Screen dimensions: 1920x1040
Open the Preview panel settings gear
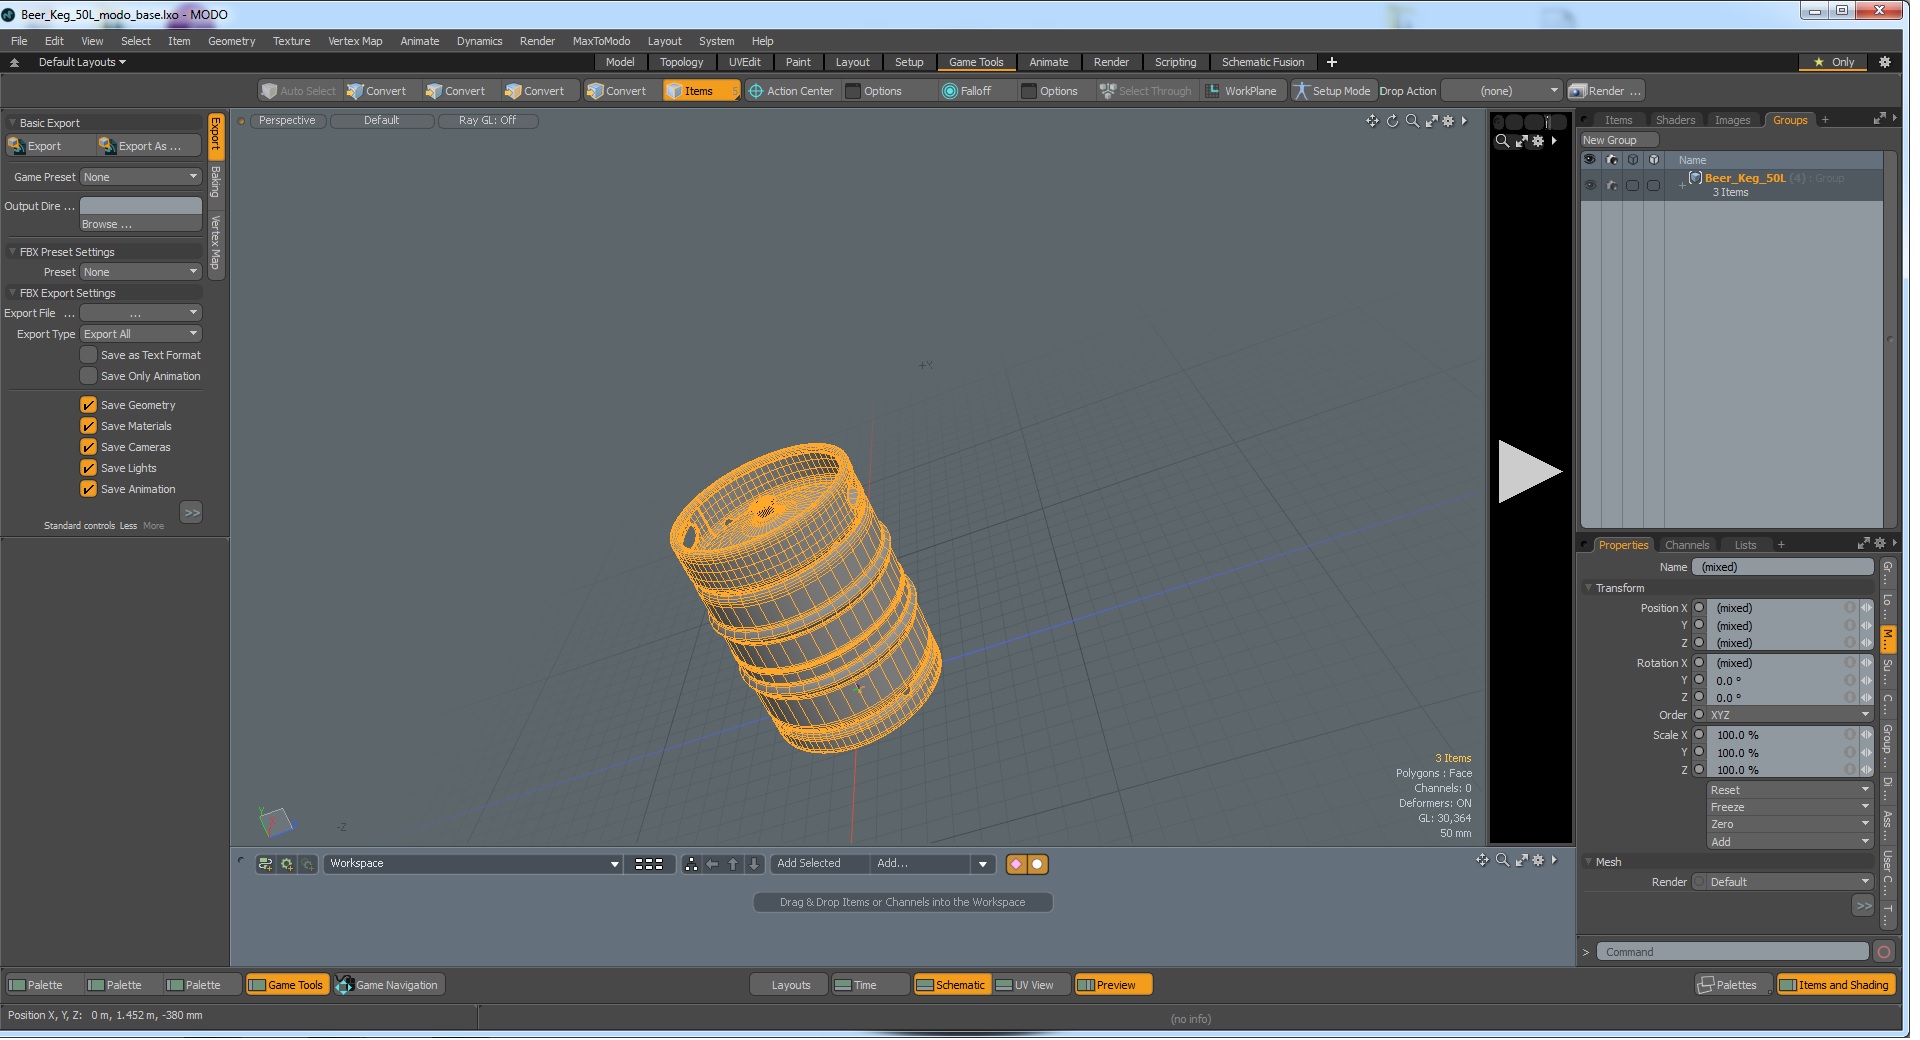tap(1537, 141)
